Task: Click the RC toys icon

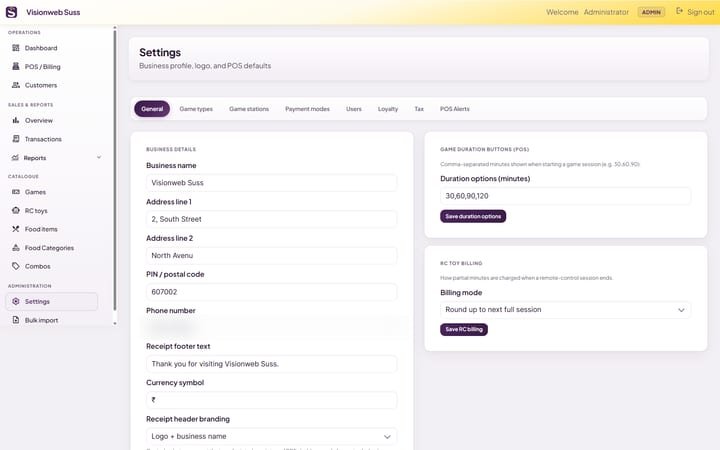Action: 16,210
